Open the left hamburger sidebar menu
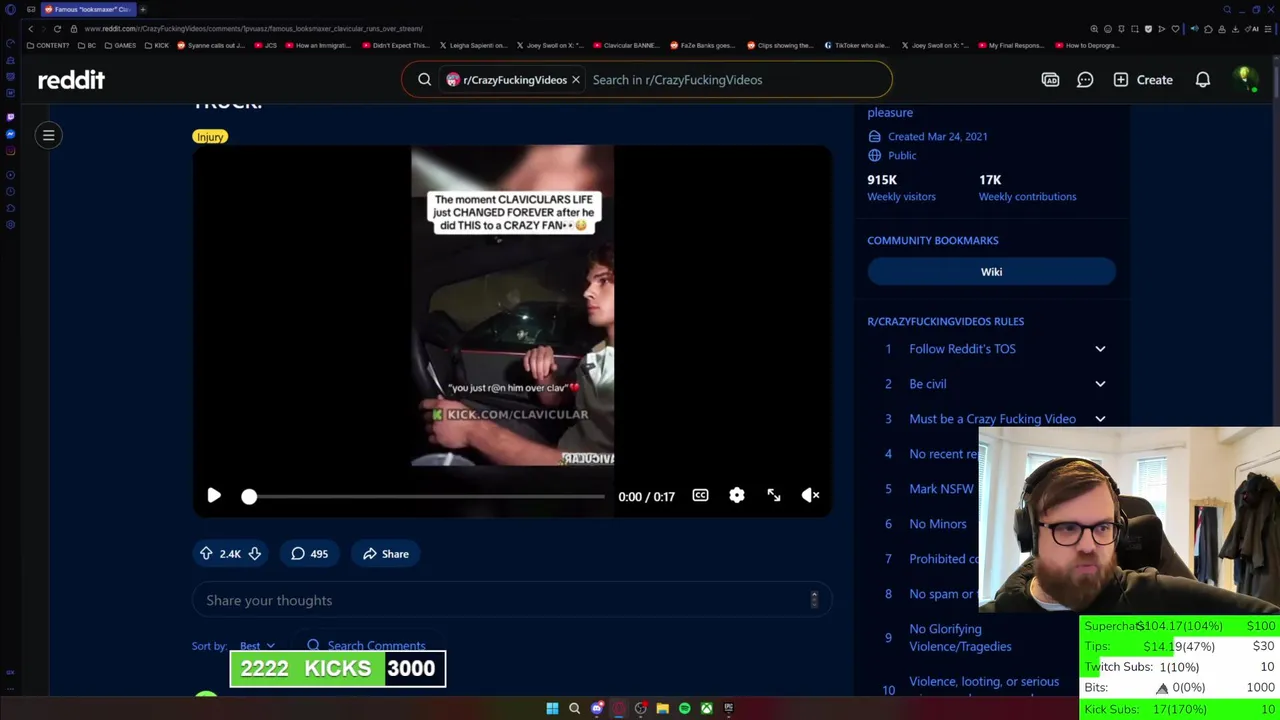This screenshot has width=1280, height=720. (48, 135)
